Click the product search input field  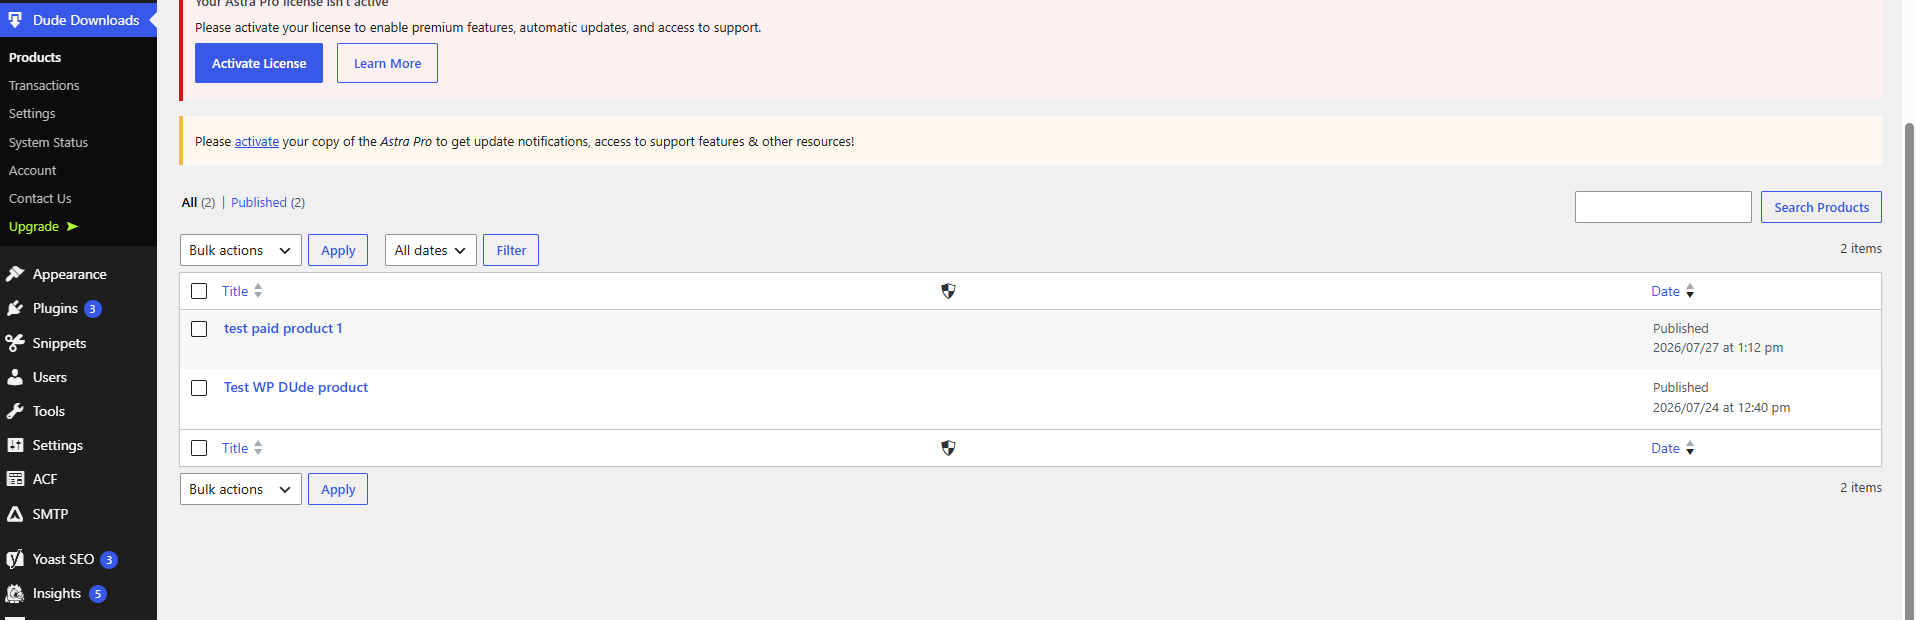(x=1663, y=207)
